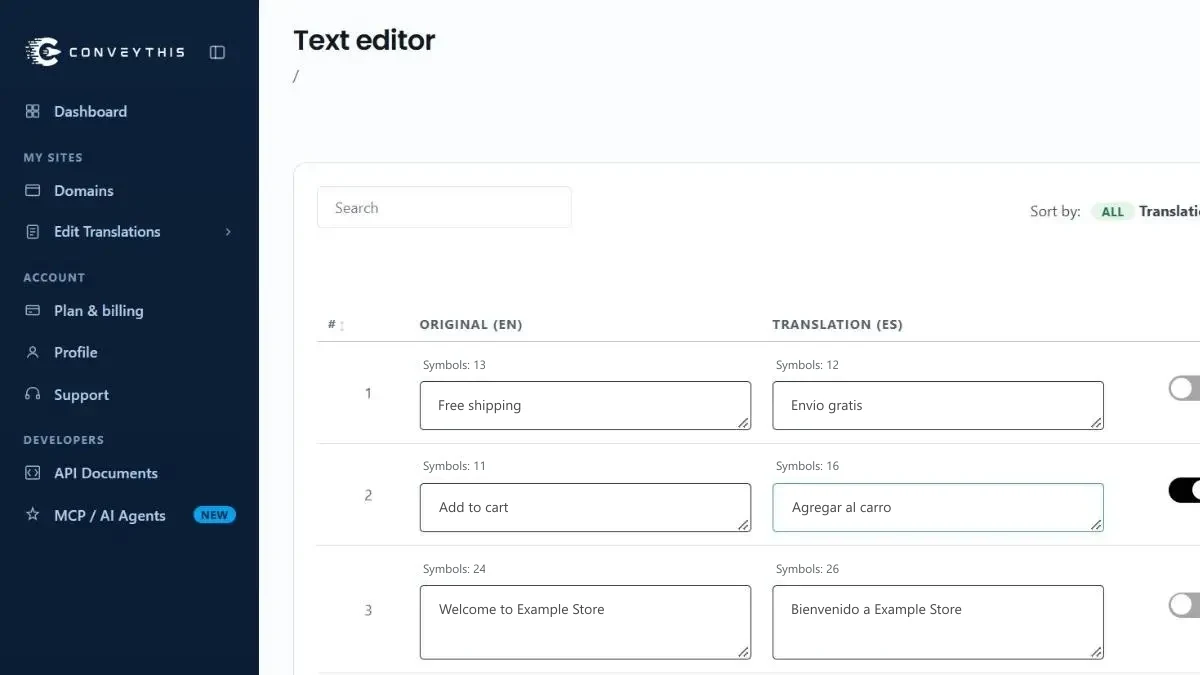1200x675 pixels.
Task: Grab the resize handle of 'Envio gratis' field
Action: (x=1096, y=423)
